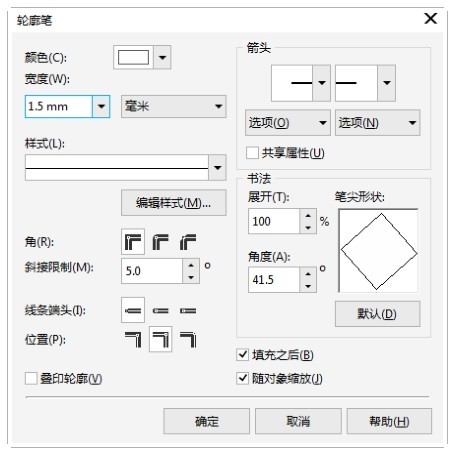Choose the round line cap icon
The height and width of the screenshot is (454, 454).
pos(160,310)
